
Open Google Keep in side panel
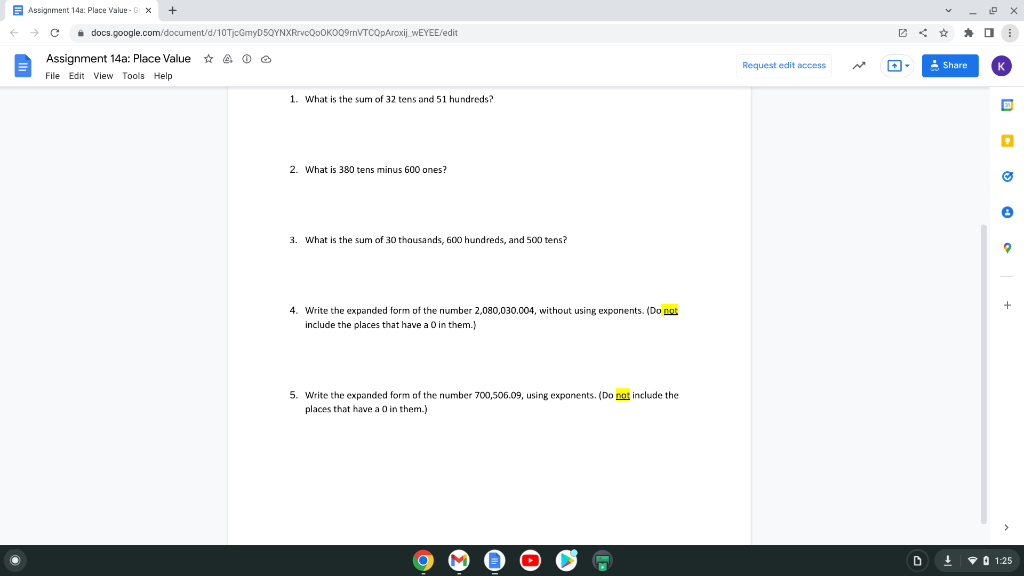pyautogui.click(x=1007, y=140)
